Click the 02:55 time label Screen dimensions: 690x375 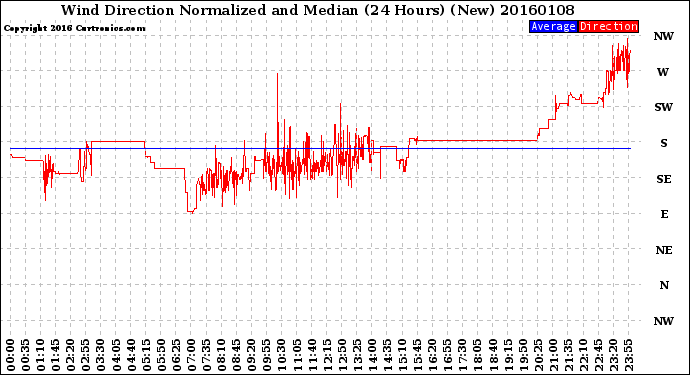86,355
